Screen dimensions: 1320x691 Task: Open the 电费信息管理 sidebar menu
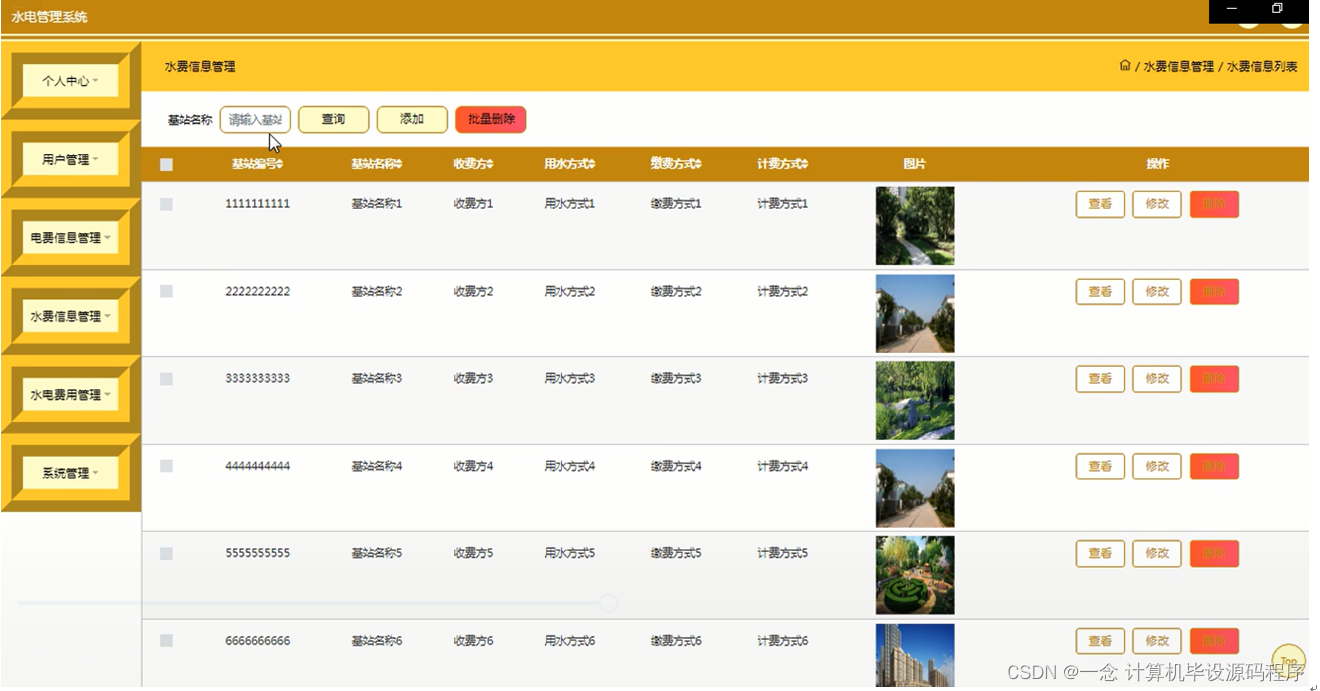[x=68, y=236]
